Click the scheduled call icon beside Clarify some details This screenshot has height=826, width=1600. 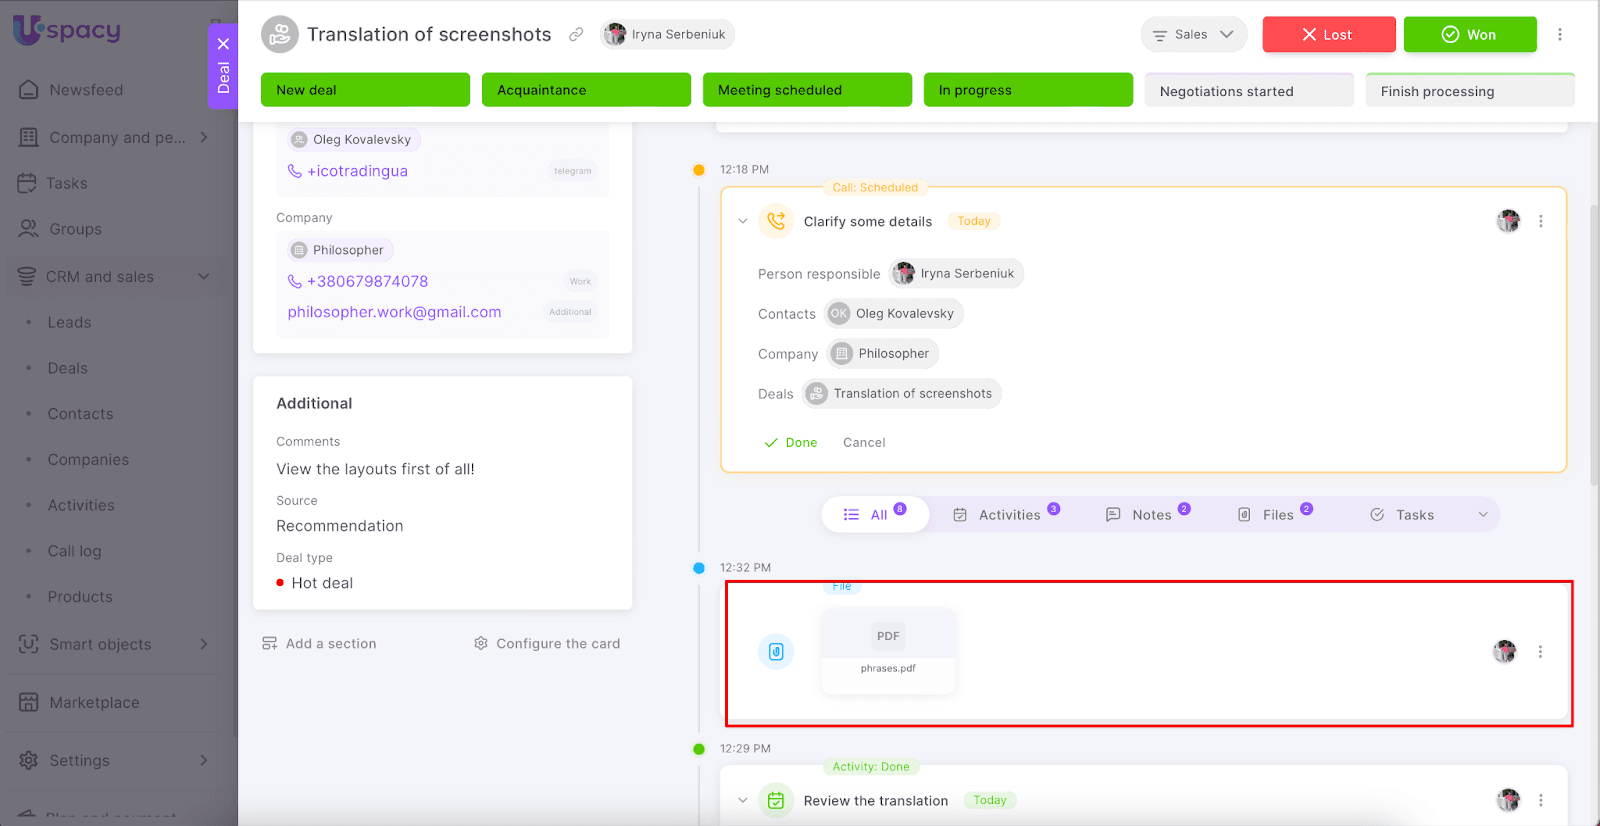(x=776, y=221)
